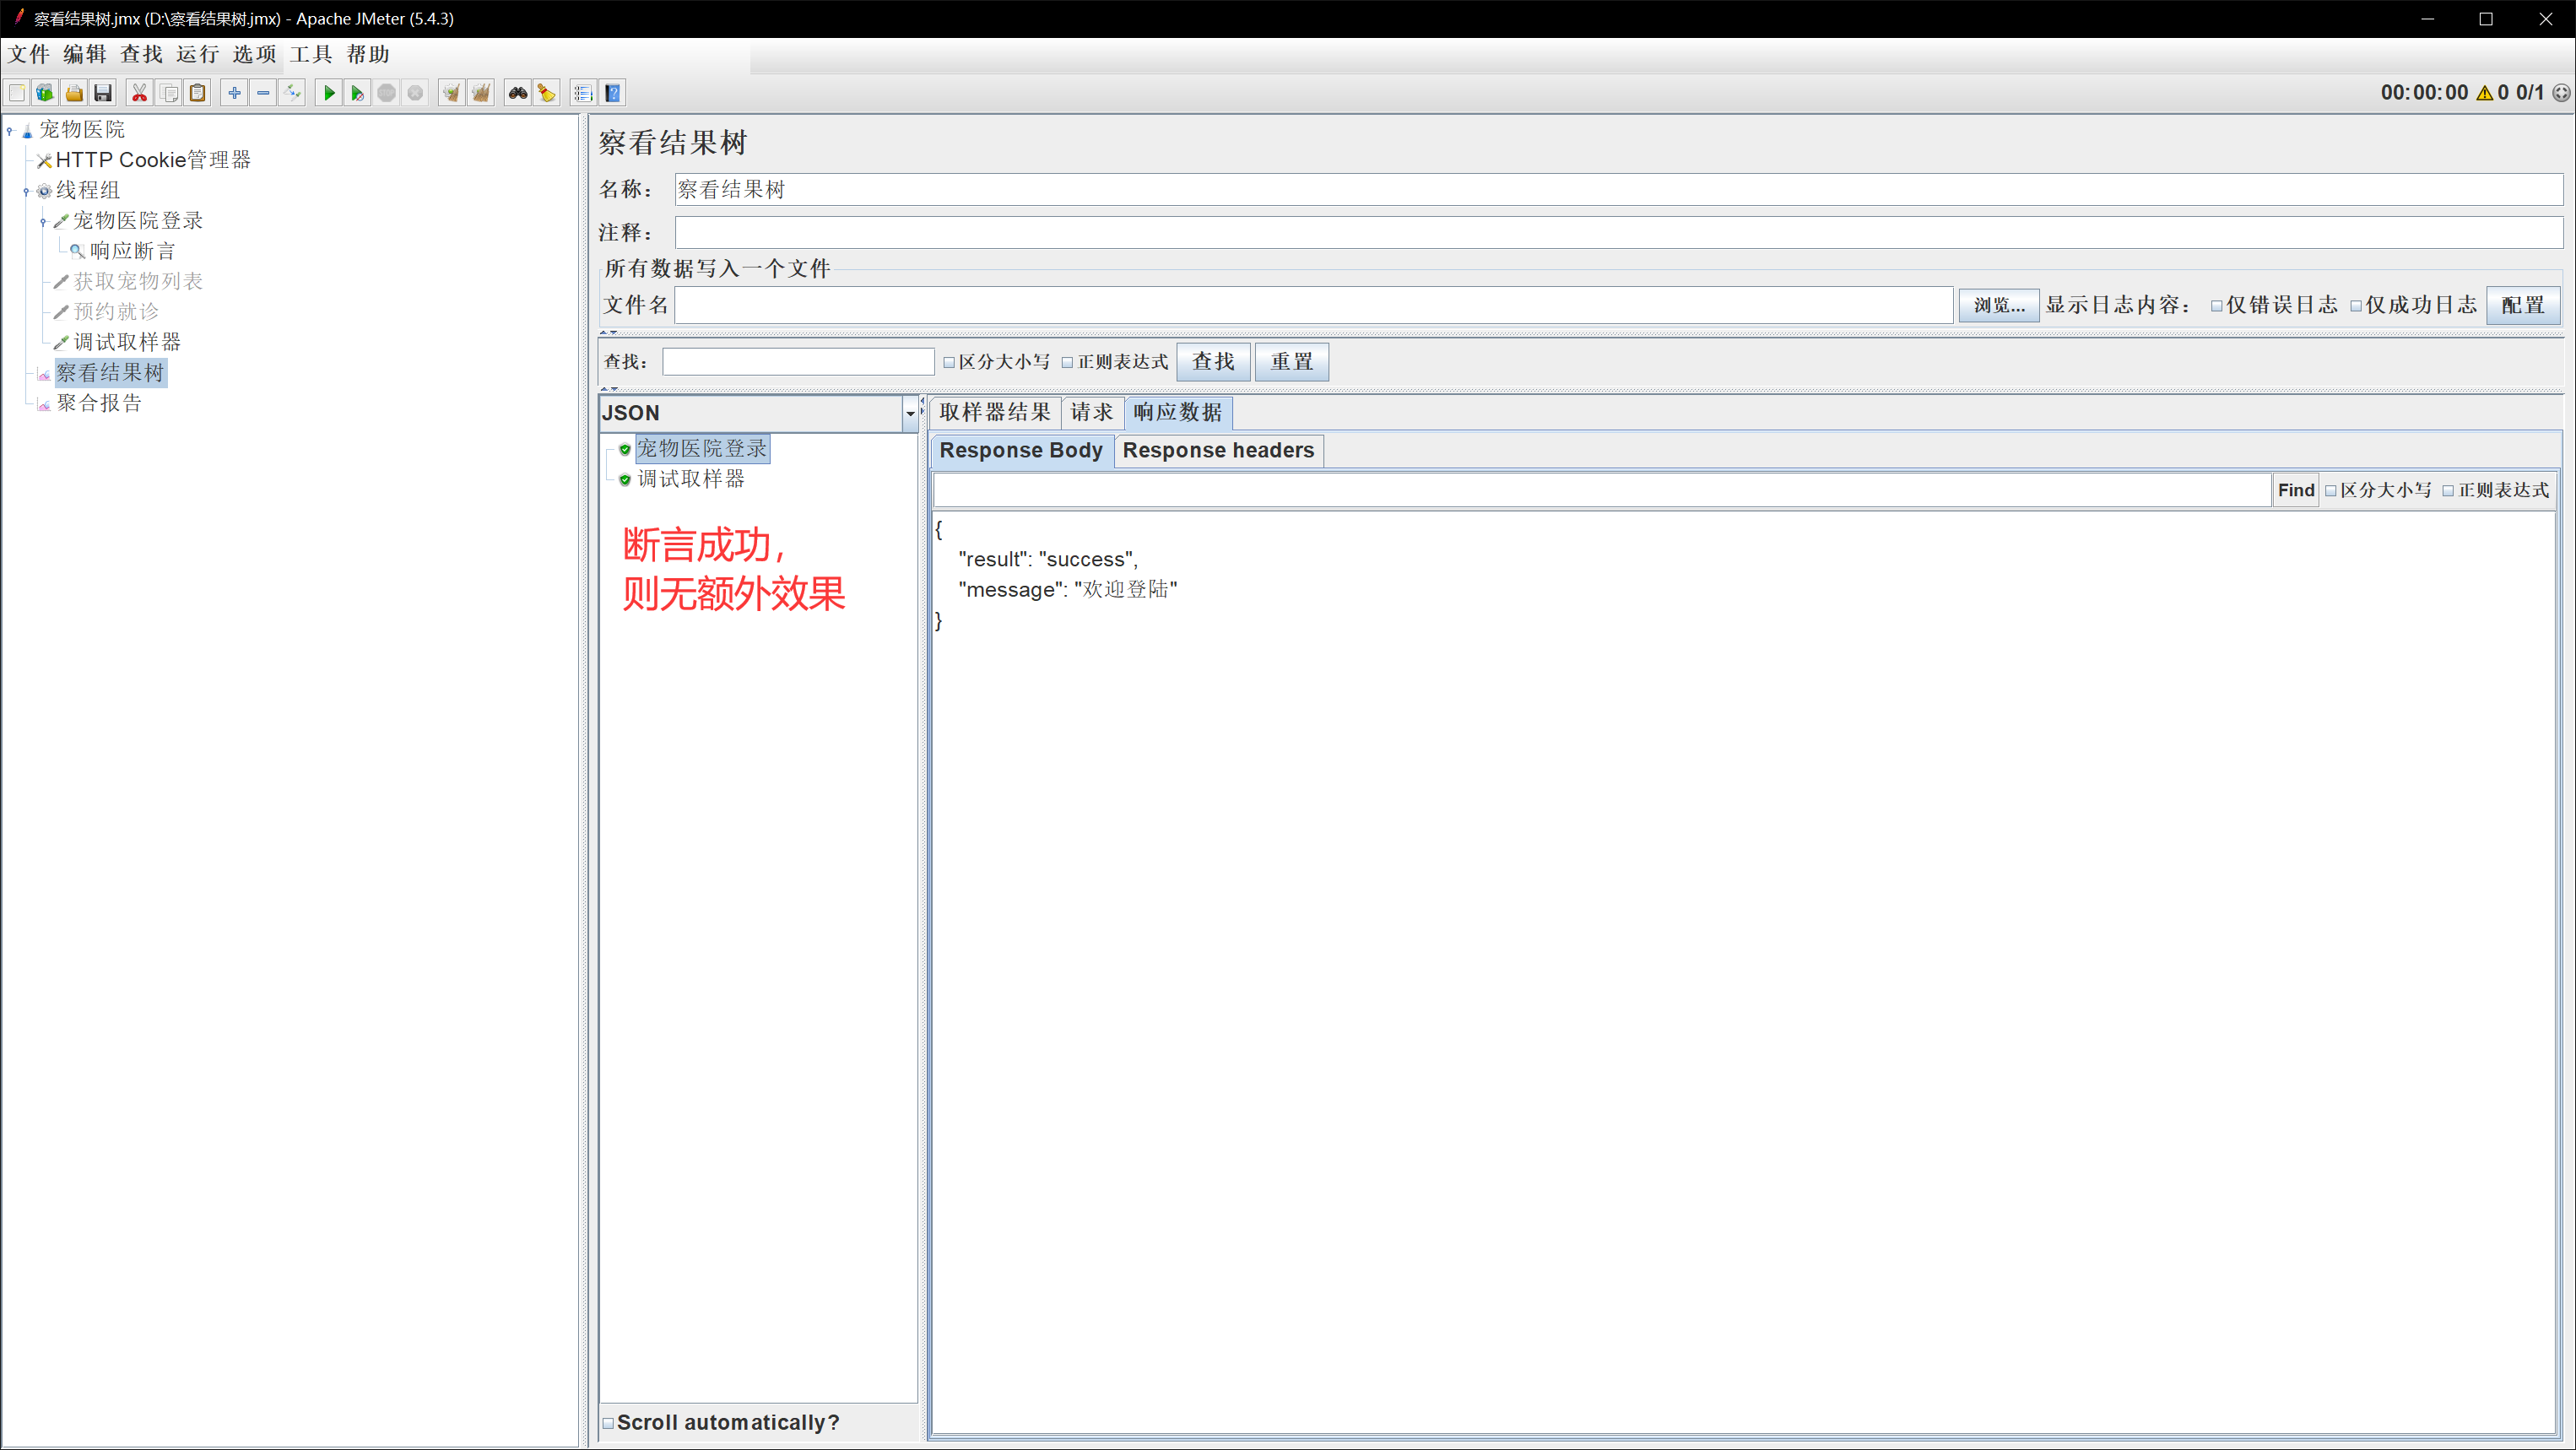Click the 配置 configure button
Screen dimensions: 2576x1450
tap(2522, 305)
